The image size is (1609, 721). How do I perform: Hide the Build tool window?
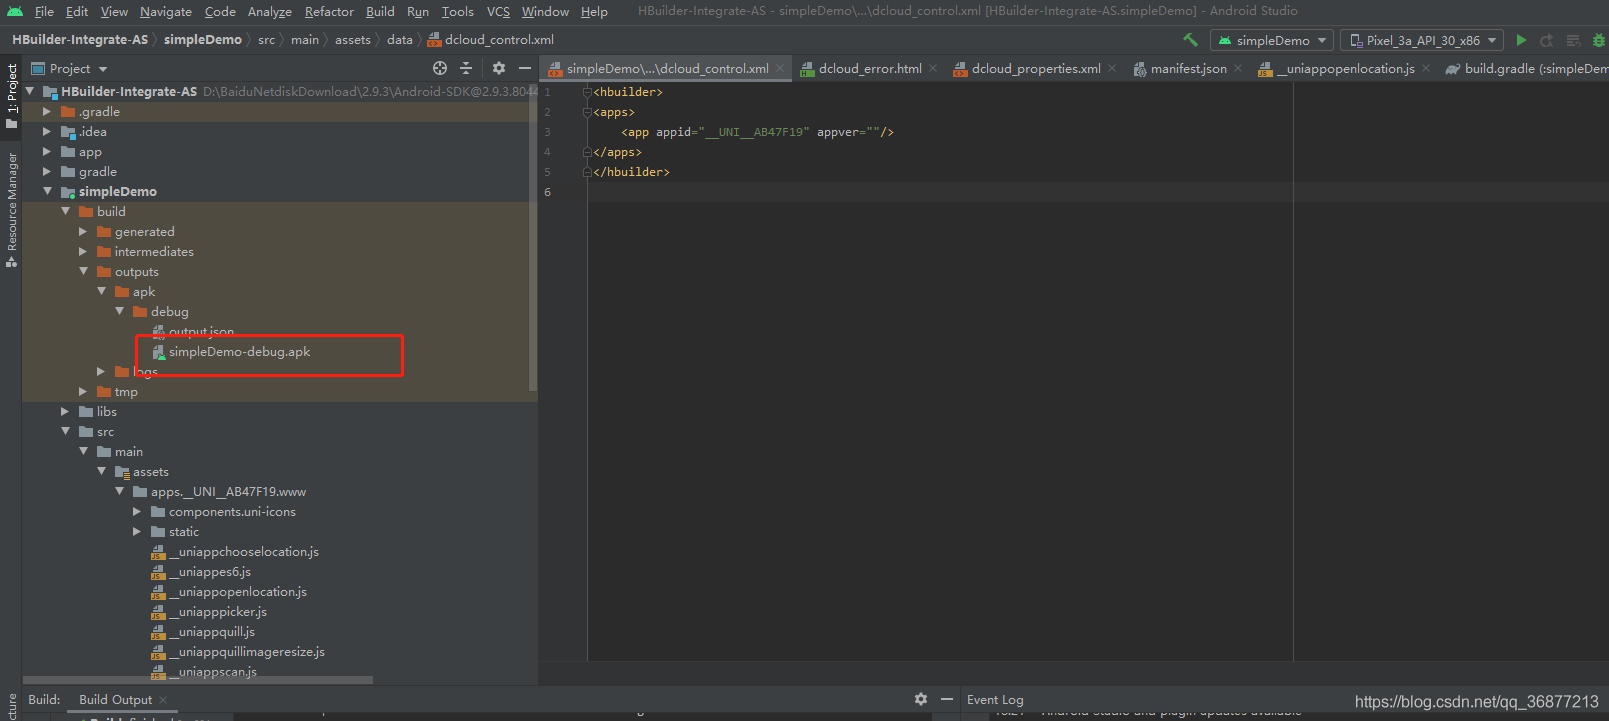pyautogui.click(x=947, y=699)
